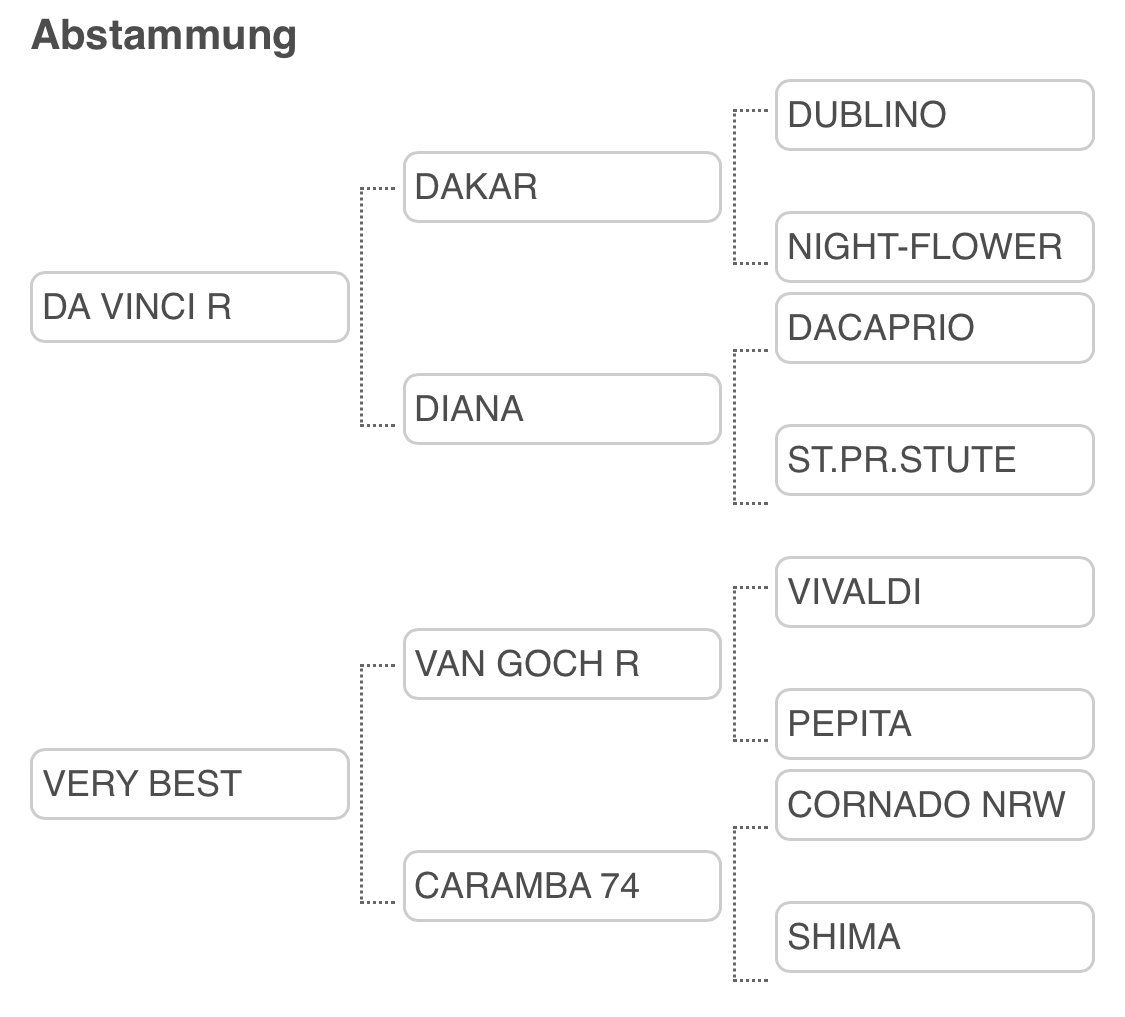The height and width of the screenshot is (1017, 1125).
Task: Select the DIANA pedigree box
Action: coord(561,409)
